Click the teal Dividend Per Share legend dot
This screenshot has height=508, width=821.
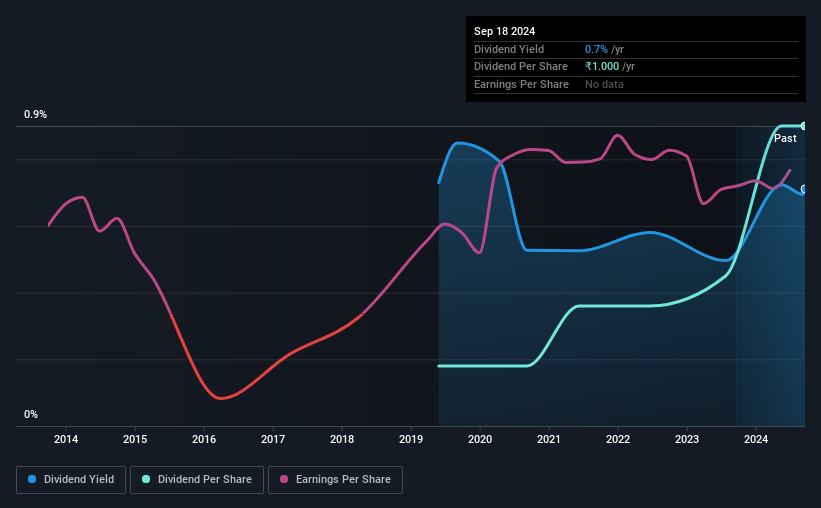click(x=146, y=479)
